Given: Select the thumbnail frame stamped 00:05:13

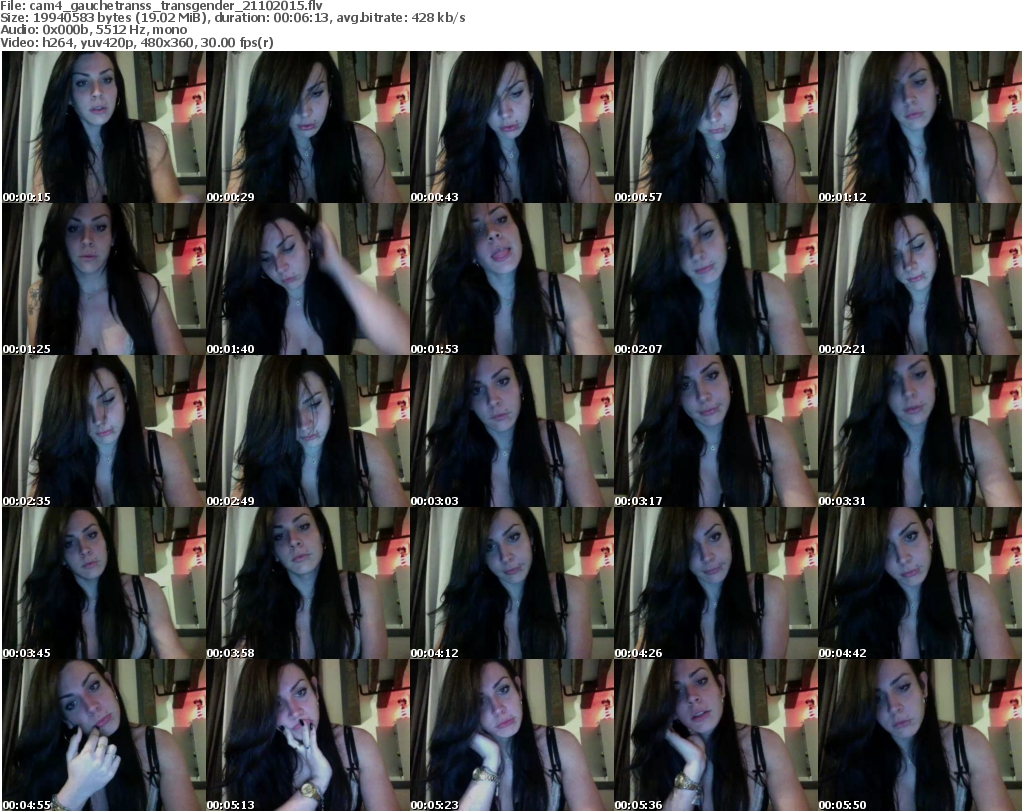Looking at the screenshot, I should click(x=308, y=735).
